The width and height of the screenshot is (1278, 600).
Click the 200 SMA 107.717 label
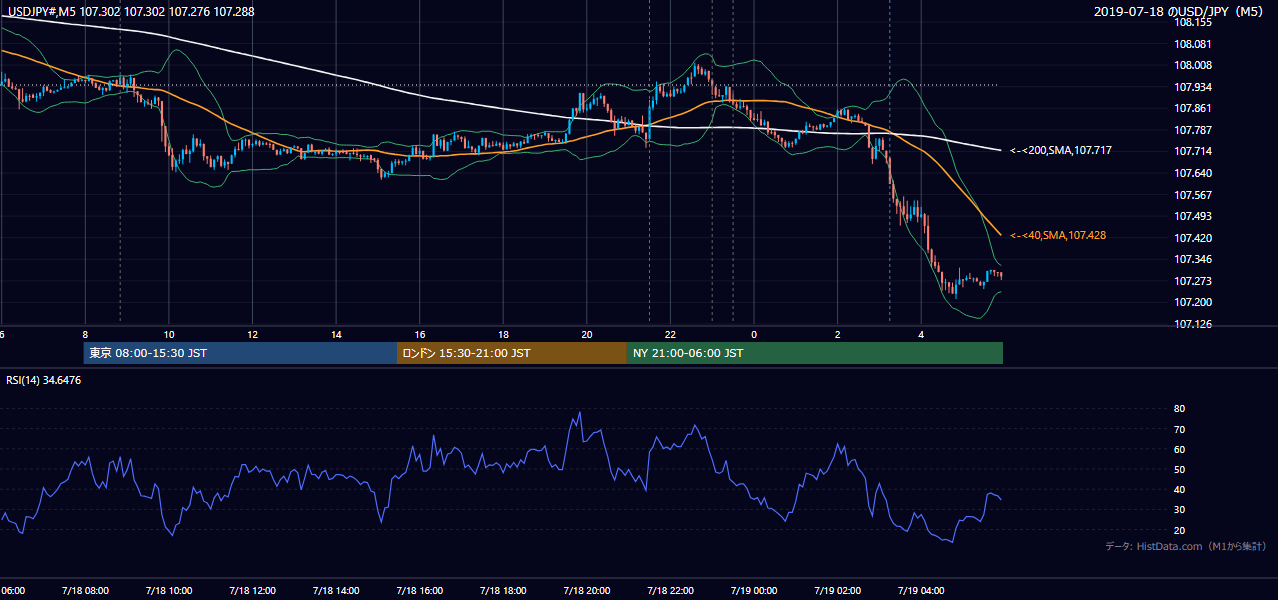click(x=1061, y=150)
